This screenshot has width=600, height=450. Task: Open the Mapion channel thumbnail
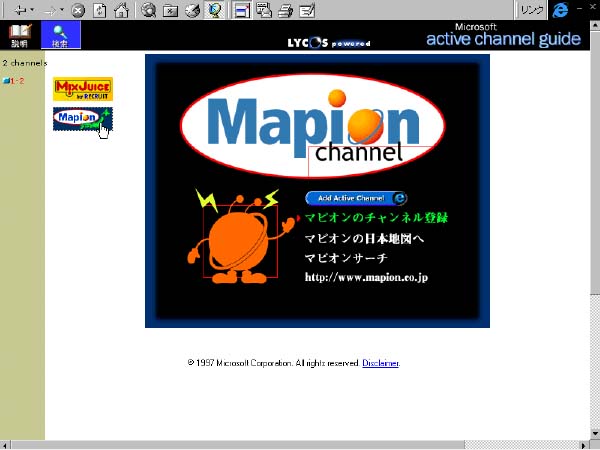(x=83, y=119)
